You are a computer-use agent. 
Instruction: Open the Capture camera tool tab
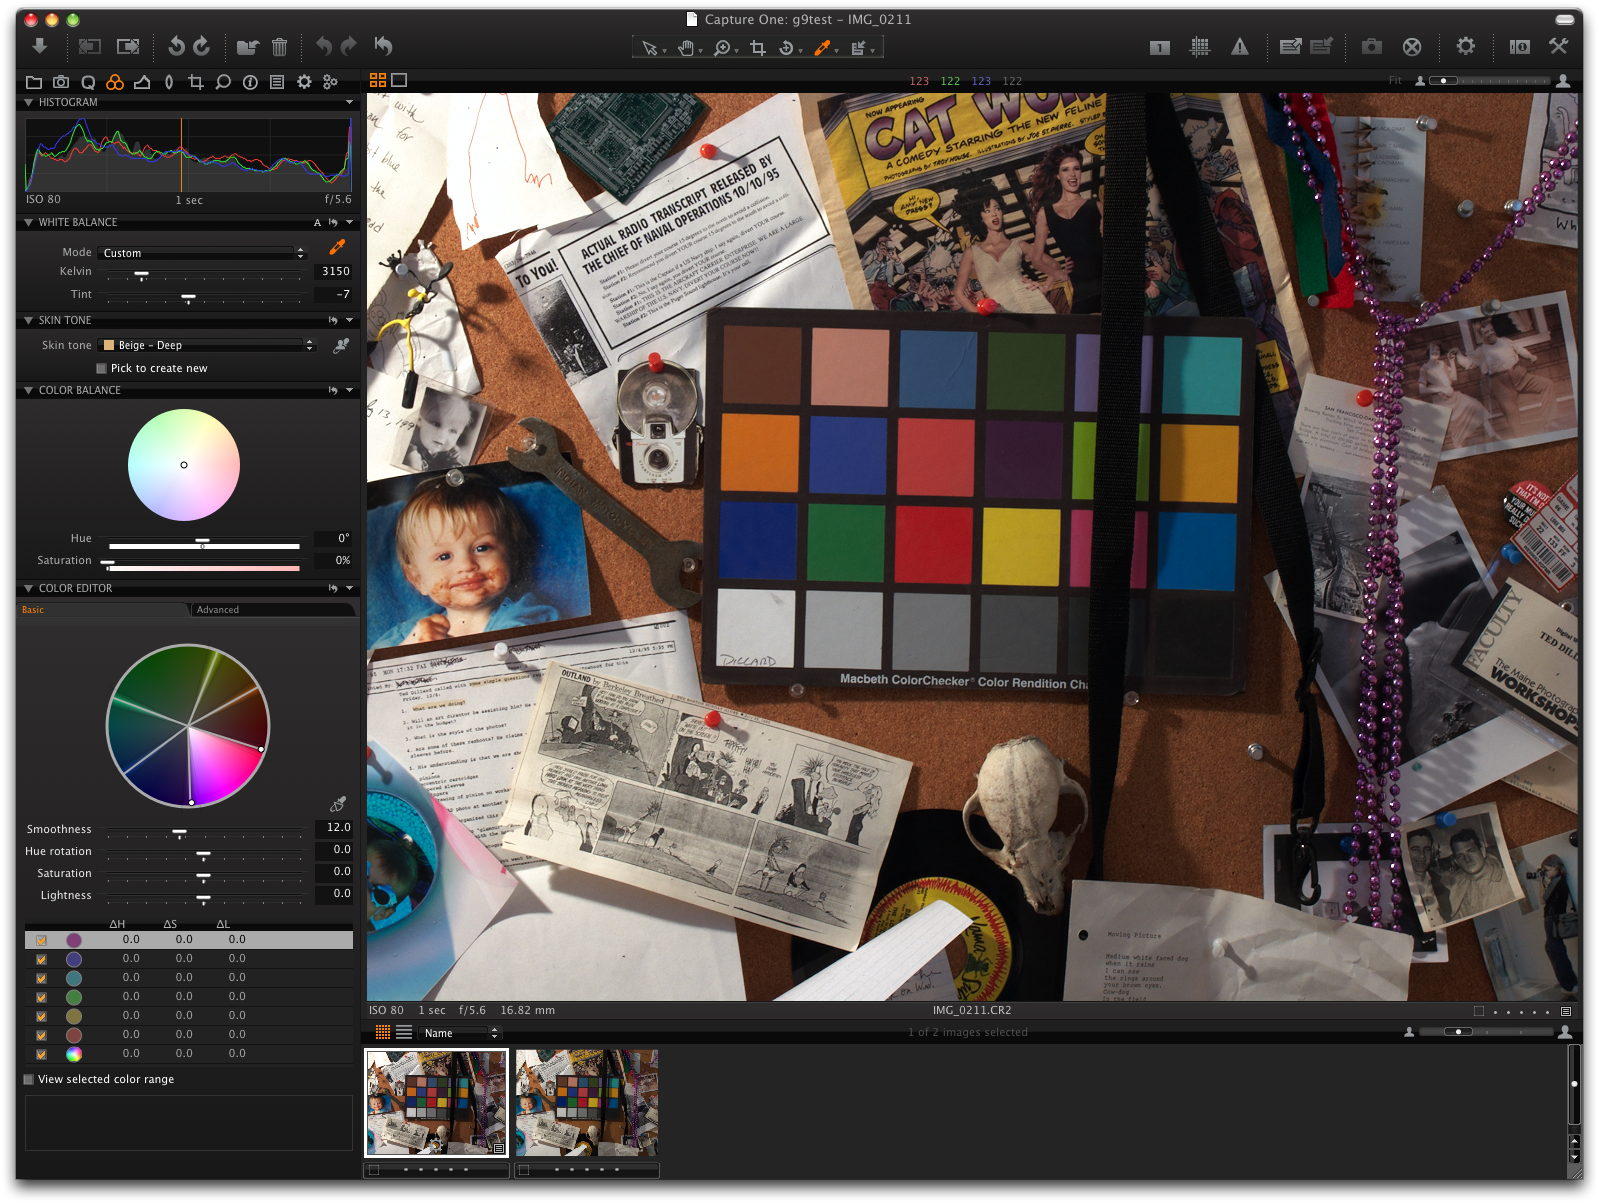[x=61, y=82]
